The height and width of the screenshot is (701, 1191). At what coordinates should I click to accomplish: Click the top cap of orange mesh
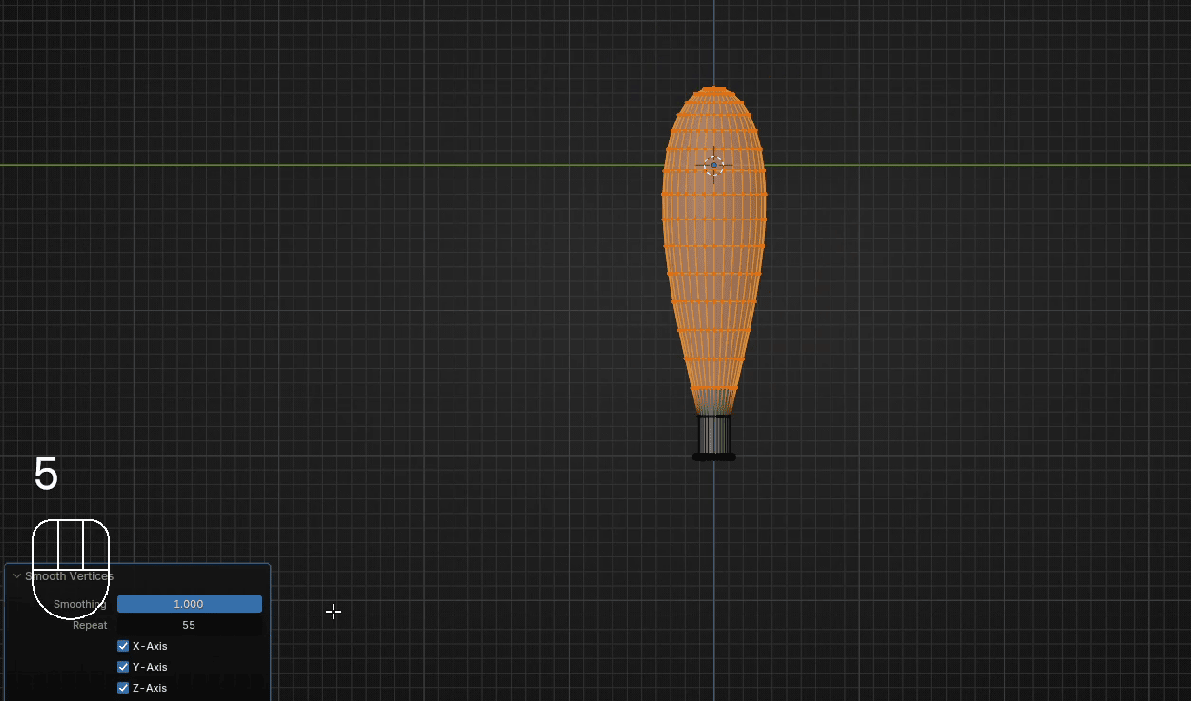coord(714,92)
